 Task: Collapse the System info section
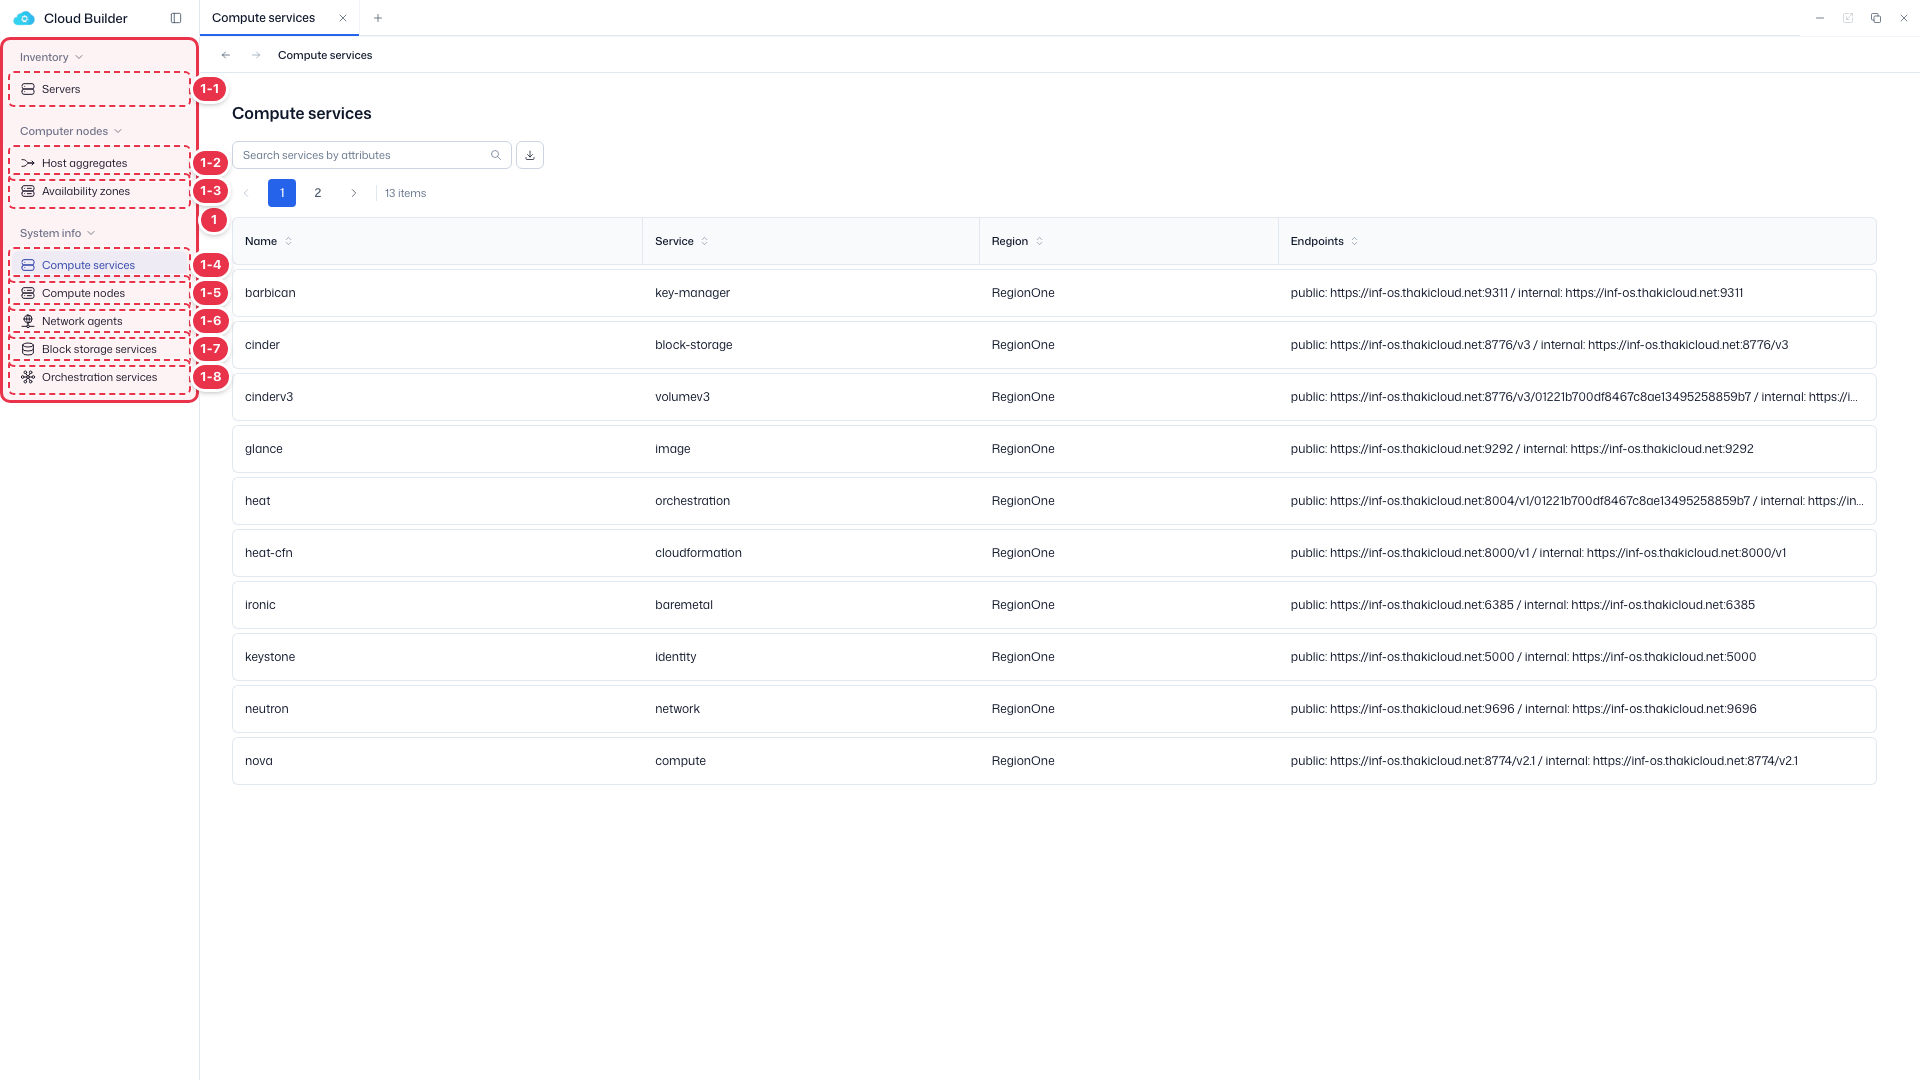[x=57, y=233]
